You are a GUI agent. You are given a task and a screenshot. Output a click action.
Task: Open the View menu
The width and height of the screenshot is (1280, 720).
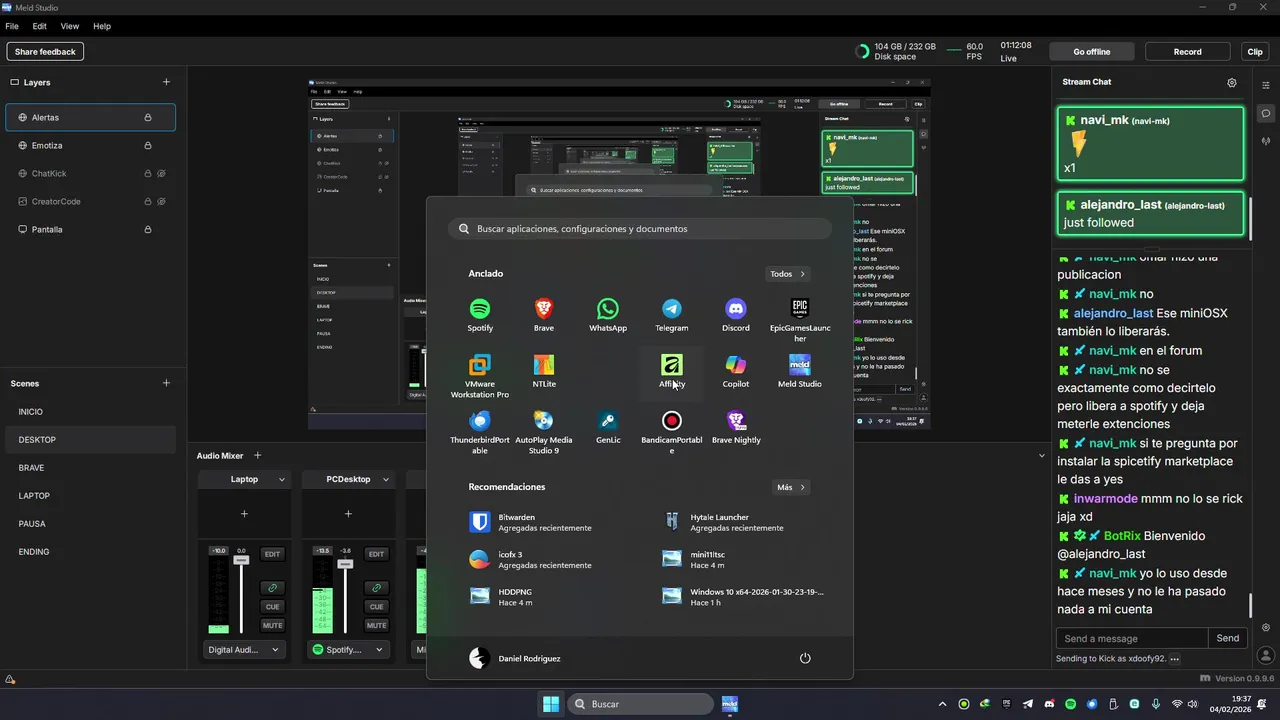tap(70, 26)
